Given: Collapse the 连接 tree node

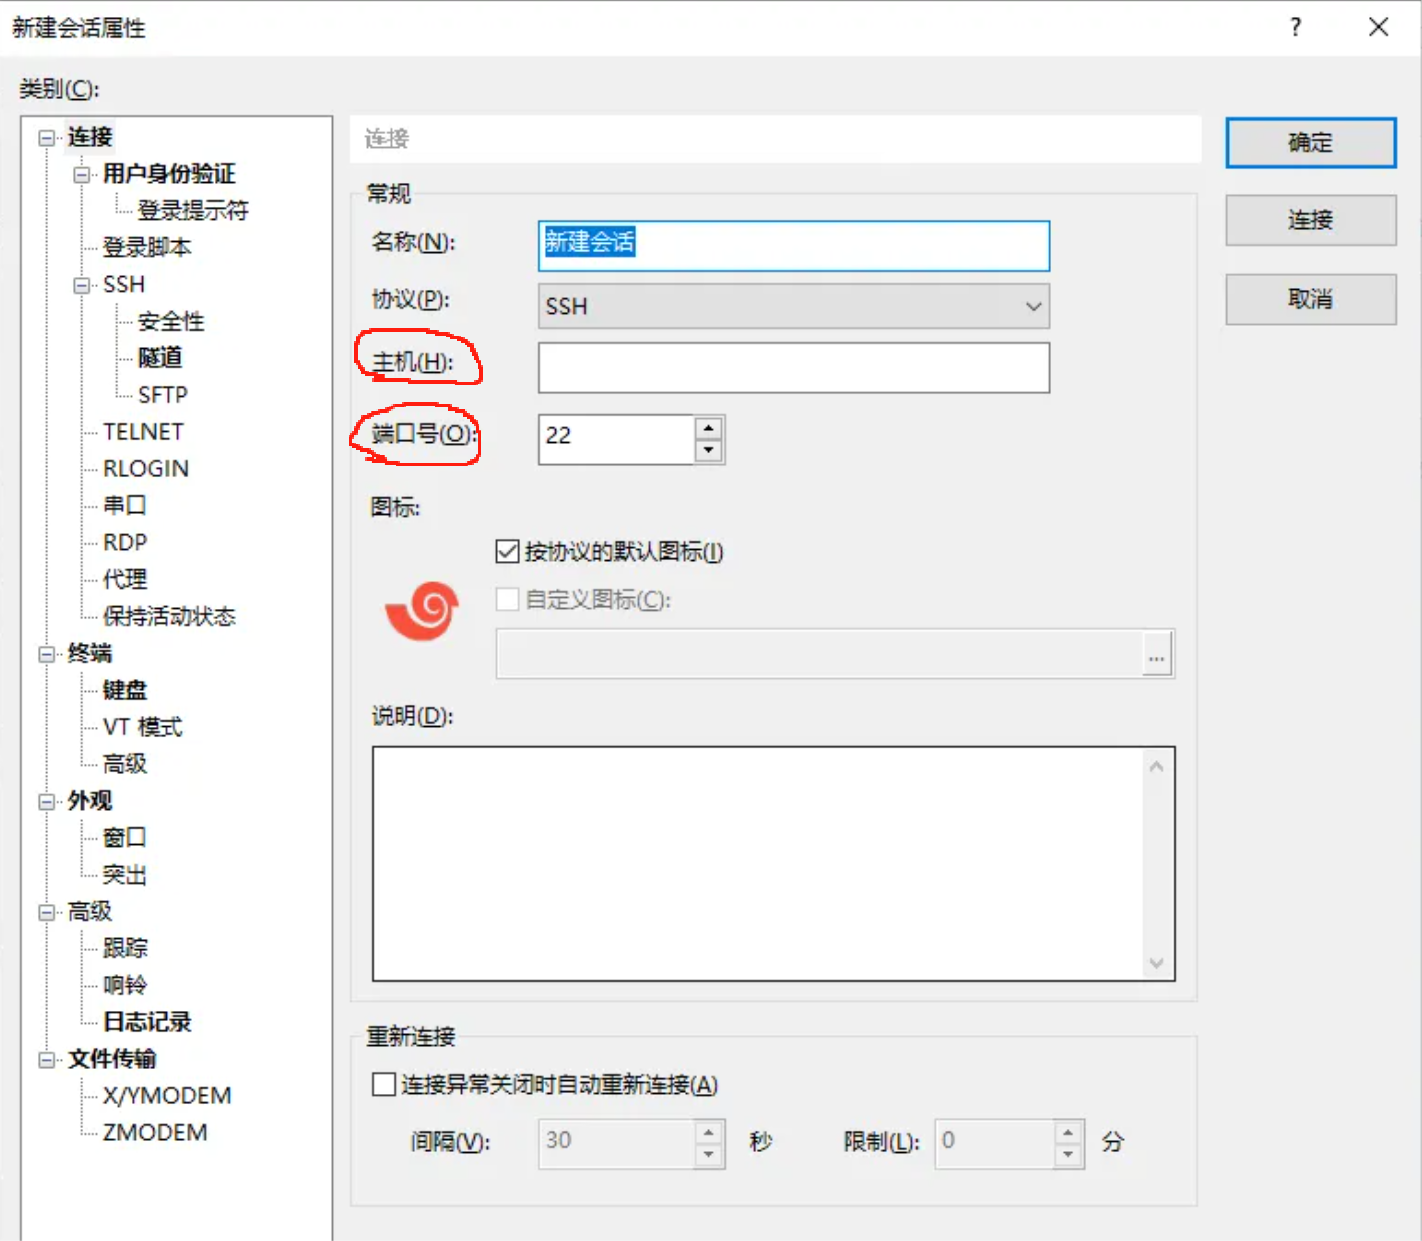Looking at the screenshot, I should [46, 138].
